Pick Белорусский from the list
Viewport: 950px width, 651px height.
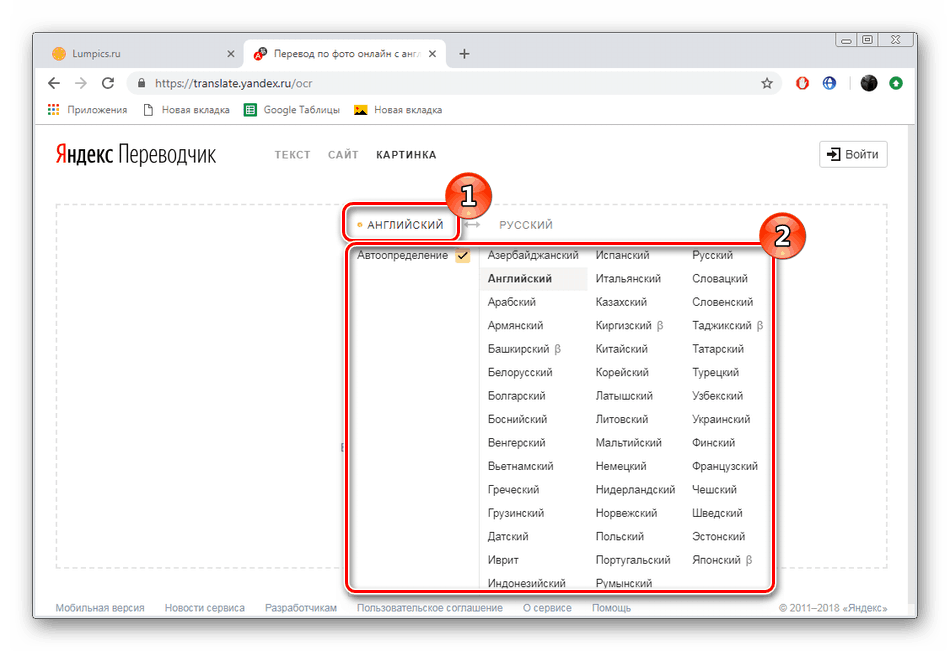520,372
